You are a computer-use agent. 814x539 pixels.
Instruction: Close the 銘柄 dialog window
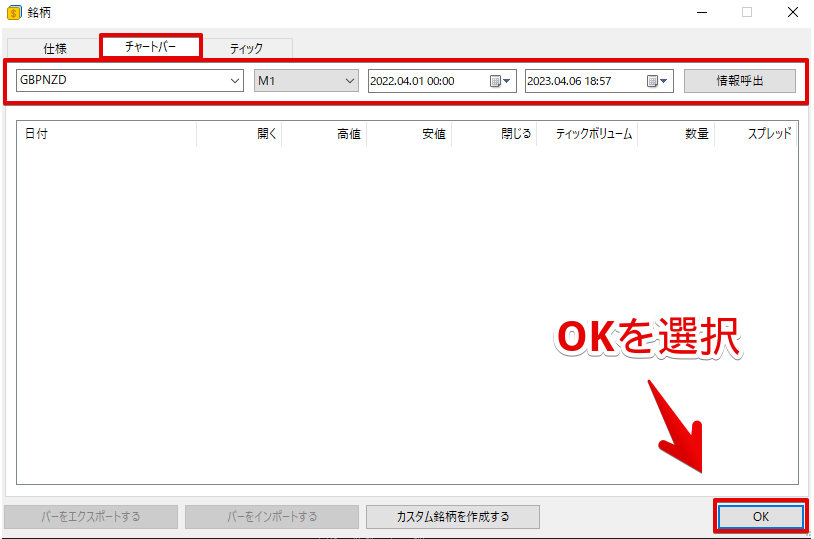click(790, 13)
